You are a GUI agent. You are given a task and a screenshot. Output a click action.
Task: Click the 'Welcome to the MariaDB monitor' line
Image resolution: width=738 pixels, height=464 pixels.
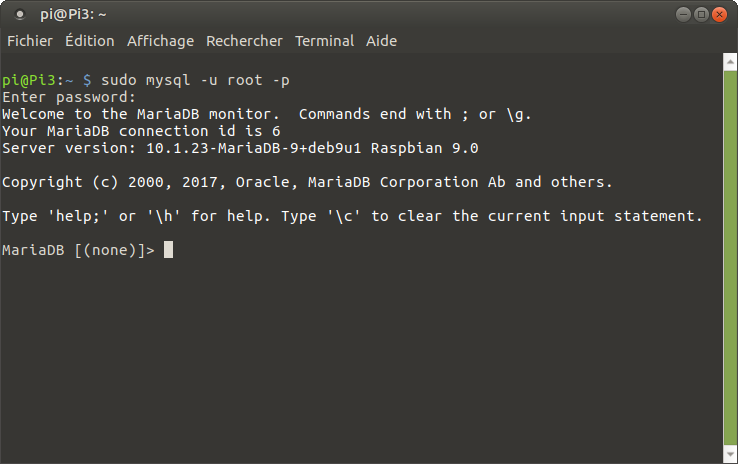266,114
